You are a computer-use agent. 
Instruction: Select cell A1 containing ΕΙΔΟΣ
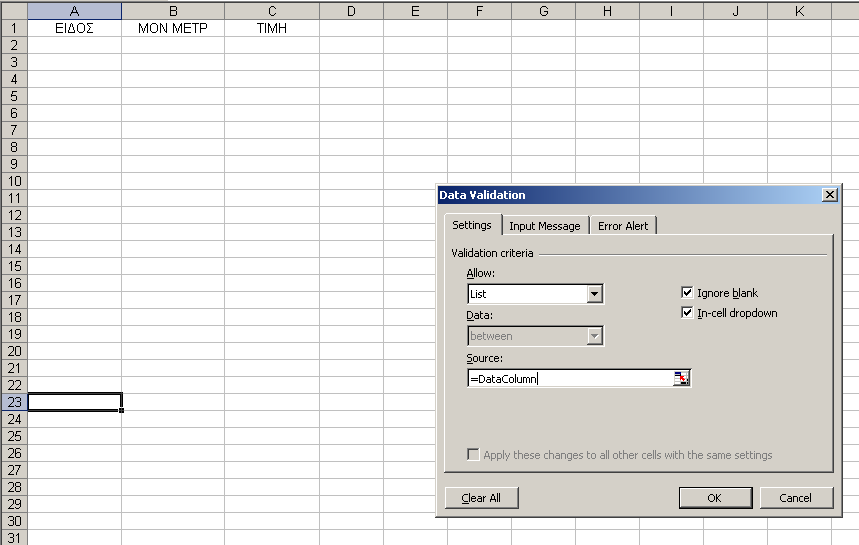pyautogui.click(x=74, y=29)
